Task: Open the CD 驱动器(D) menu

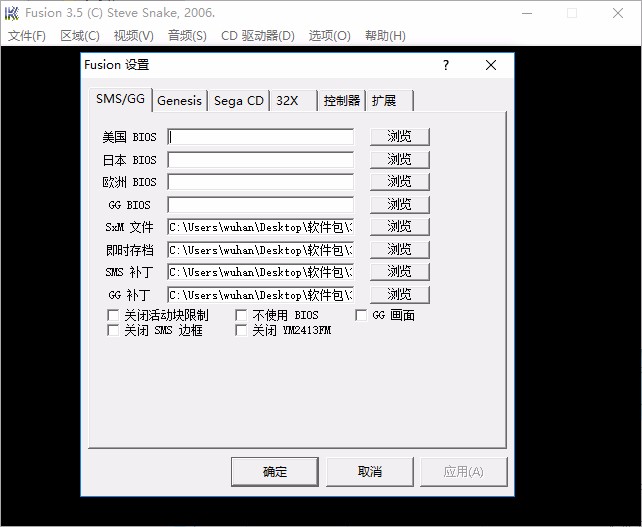Action: [258, 36]
